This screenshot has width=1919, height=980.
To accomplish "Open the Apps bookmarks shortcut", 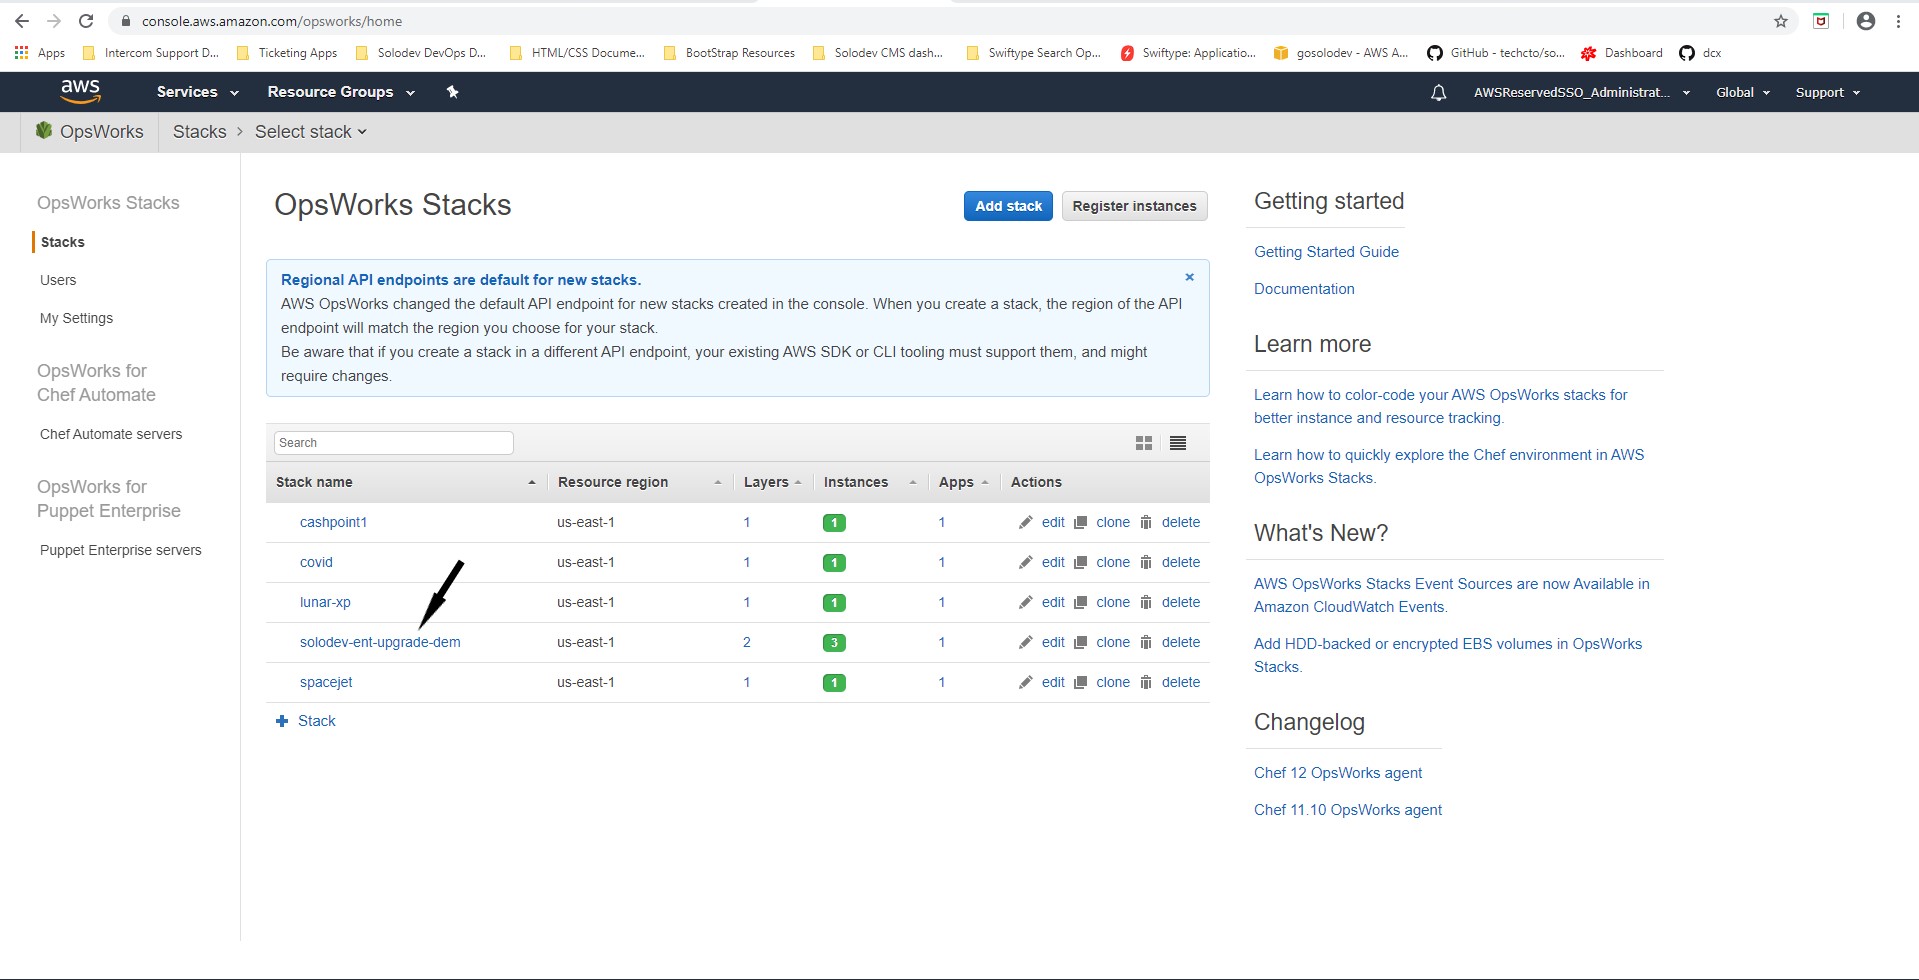I will pos(40,53).
